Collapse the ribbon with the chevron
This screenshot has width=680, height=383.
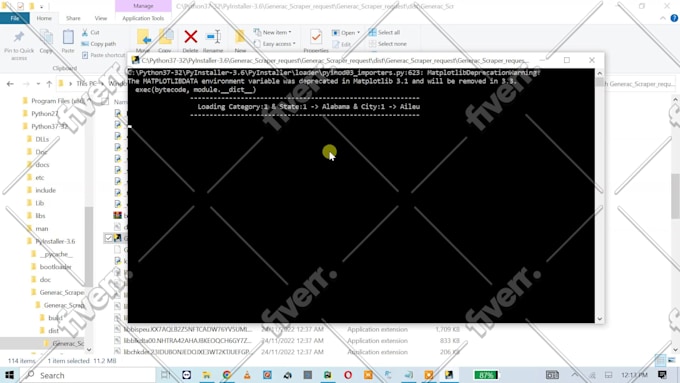[663, 18]
